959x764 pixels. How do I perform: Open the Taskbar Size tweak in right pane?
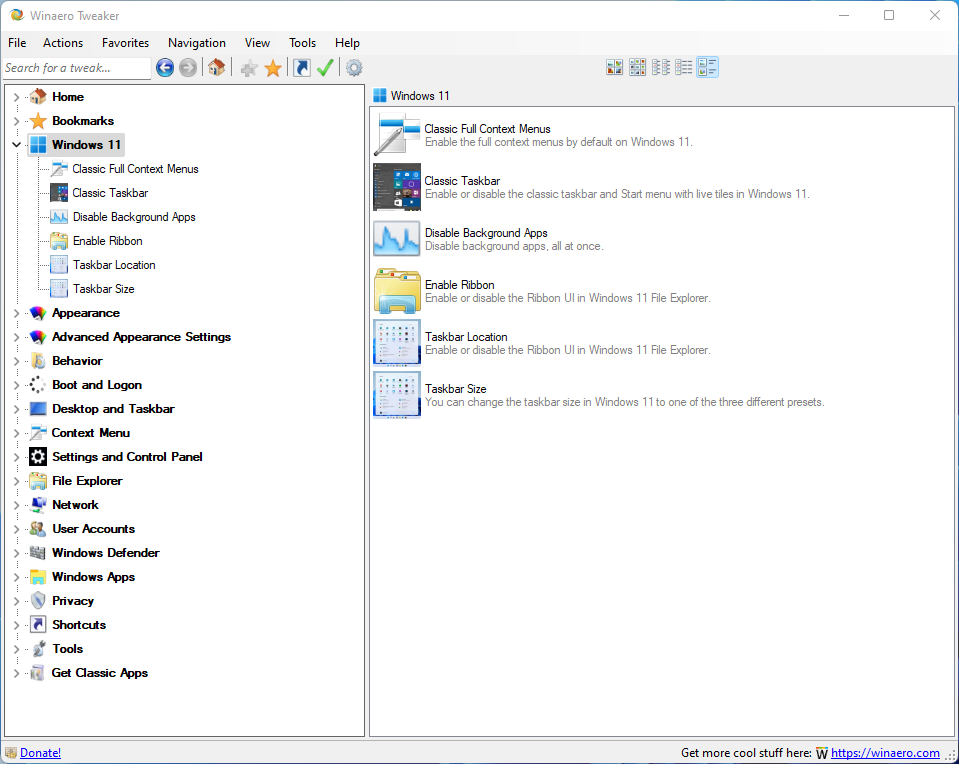click(456, 388)
